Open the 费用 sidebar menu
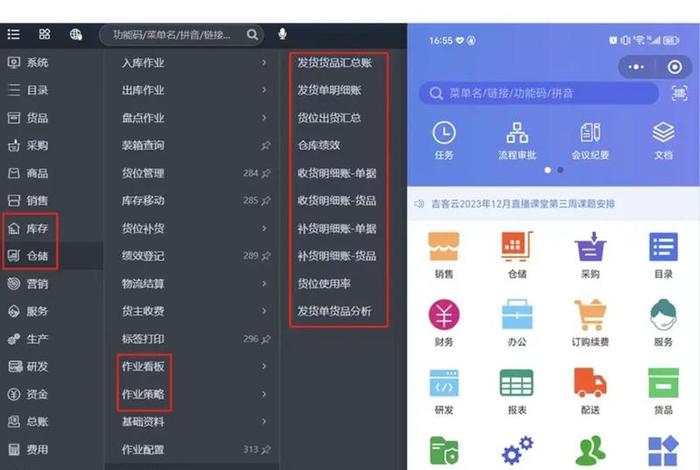The height and width of the screenshot is (470, 700). pyautogui.click(x=28, y=449)
